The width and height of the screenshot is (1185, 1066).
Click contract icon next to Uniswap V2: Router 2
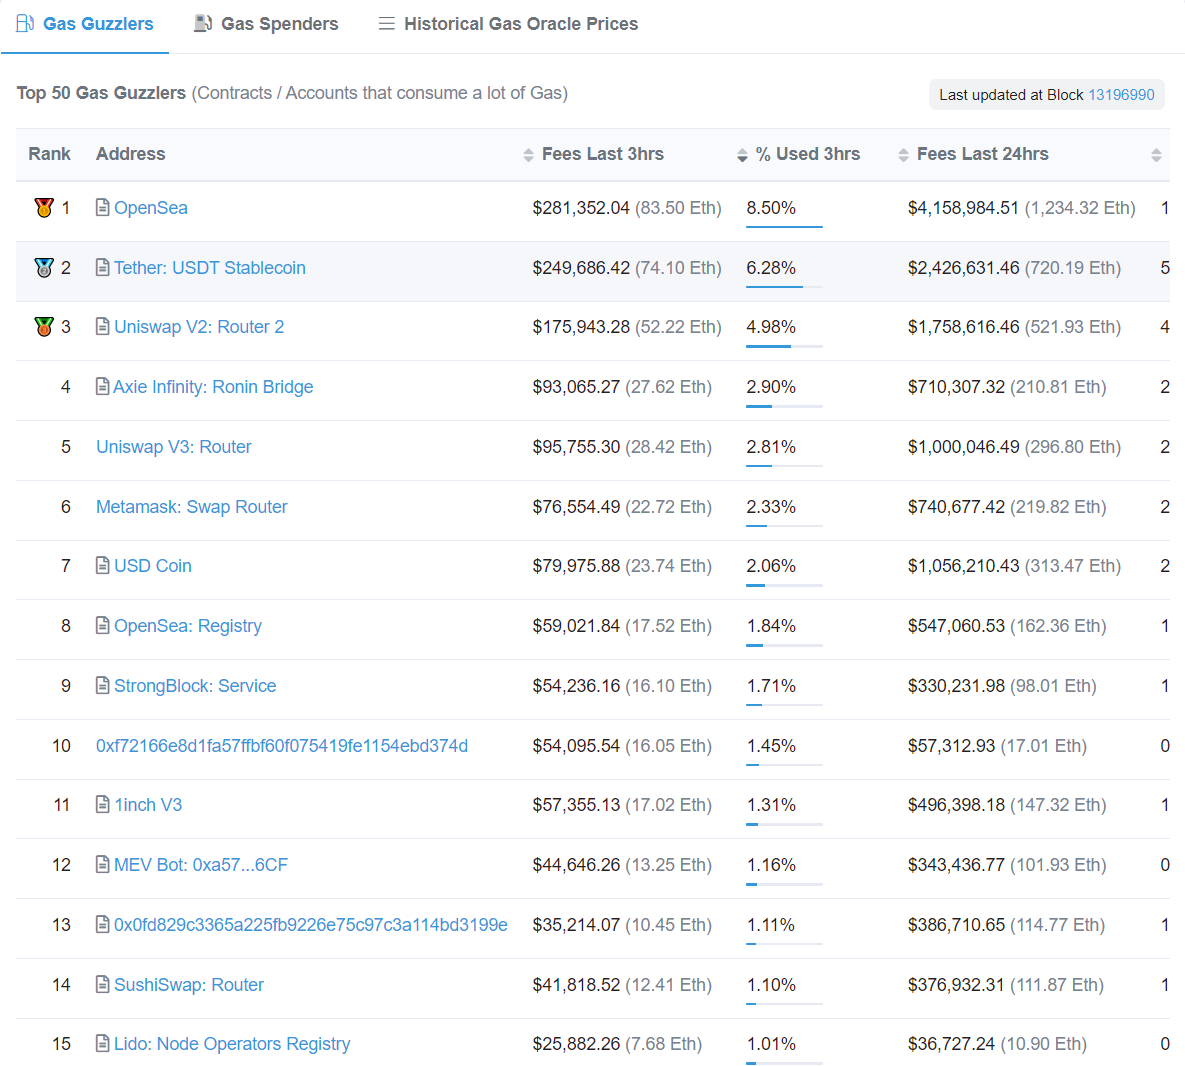tap(103, 326)
